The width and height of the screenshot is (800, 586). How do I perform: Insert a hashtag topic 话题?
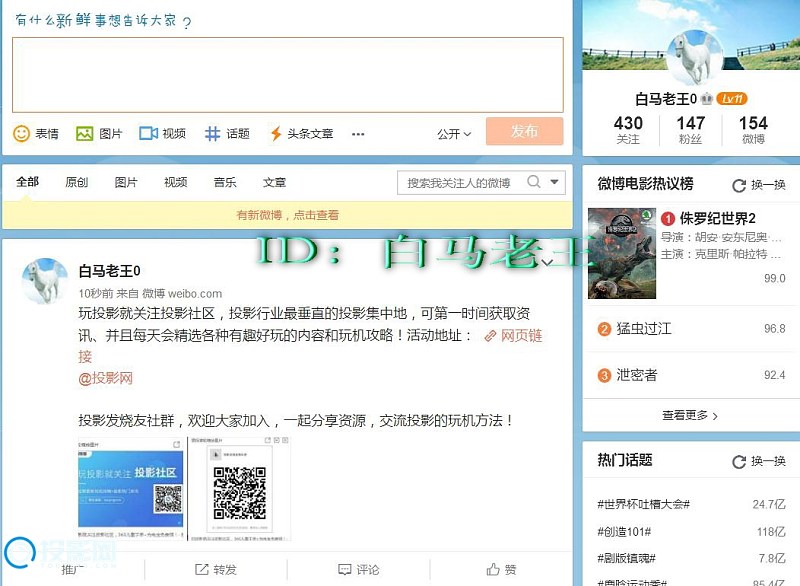tap(227, 134)
